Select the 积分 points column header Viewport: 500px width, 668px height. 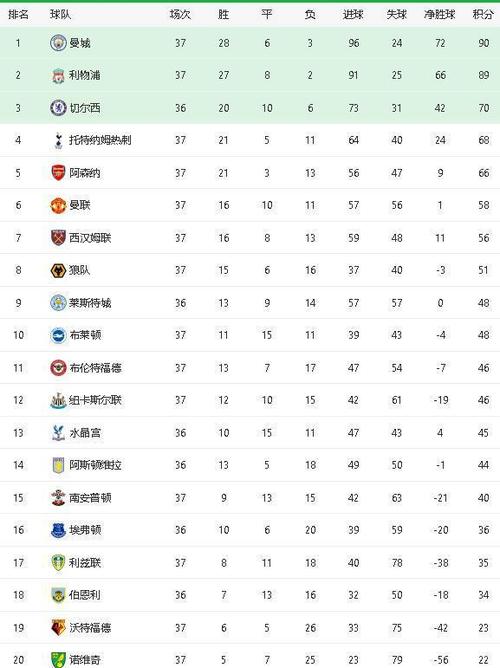pyautogui.click(x=483, y=14)
